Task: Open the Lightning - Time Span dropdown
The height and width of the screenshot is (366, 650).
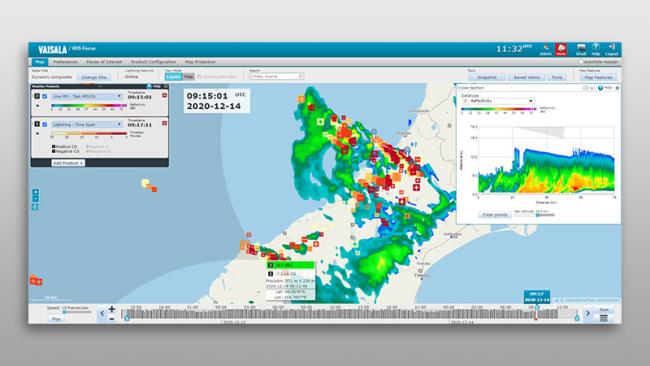Action: click(x=87, y=124)
